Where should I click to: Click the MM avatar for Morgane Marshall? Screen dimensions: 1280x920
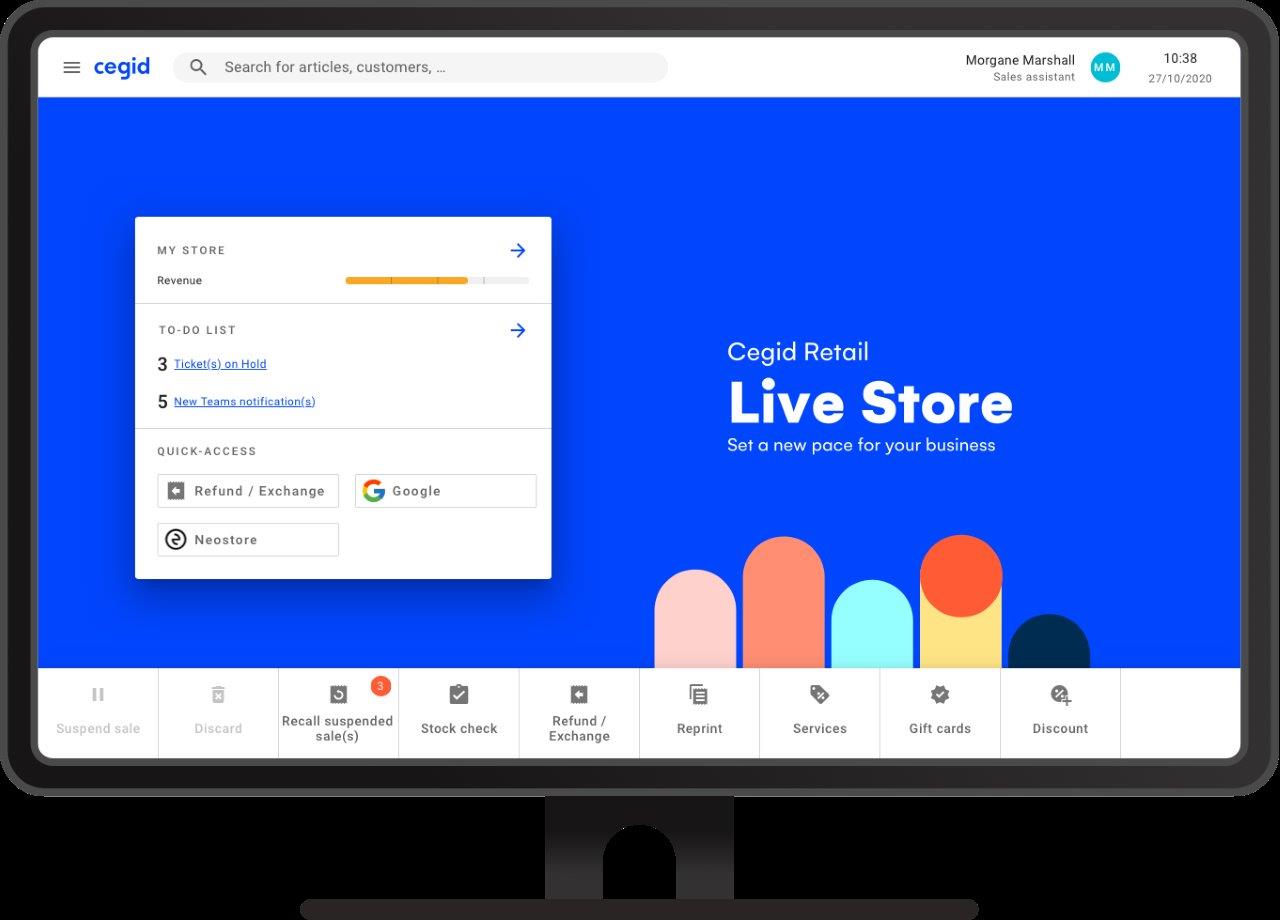(1105, 67)
